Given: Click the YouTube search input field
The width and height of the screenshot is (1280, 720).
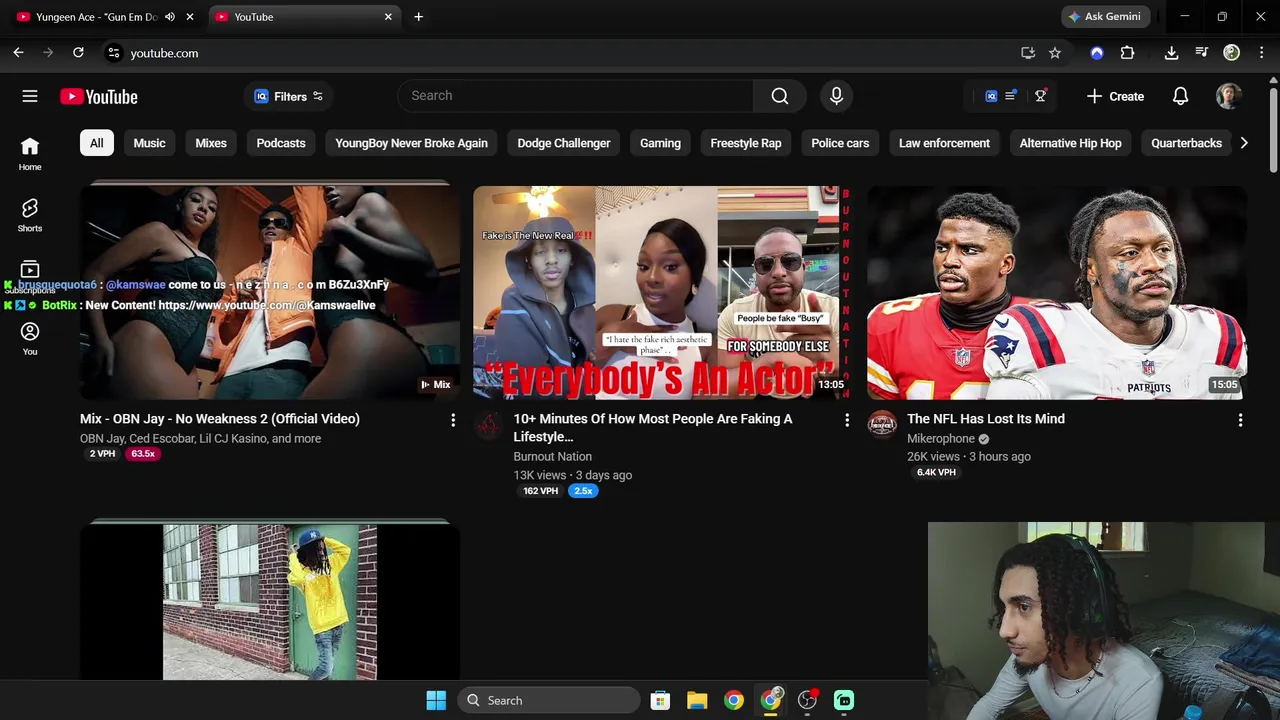Looking at the screenshot, I should click(x=575, y=96).
